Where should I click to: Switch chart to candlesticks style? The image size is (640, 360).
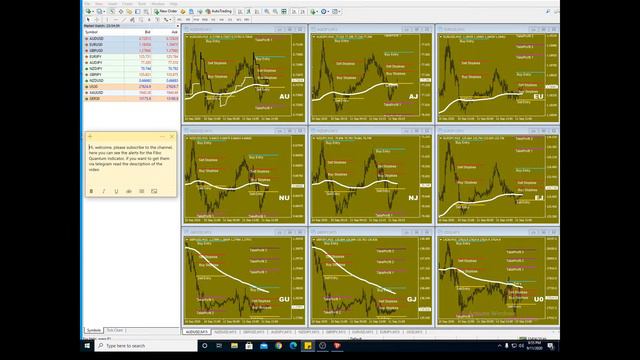(248, 11)
